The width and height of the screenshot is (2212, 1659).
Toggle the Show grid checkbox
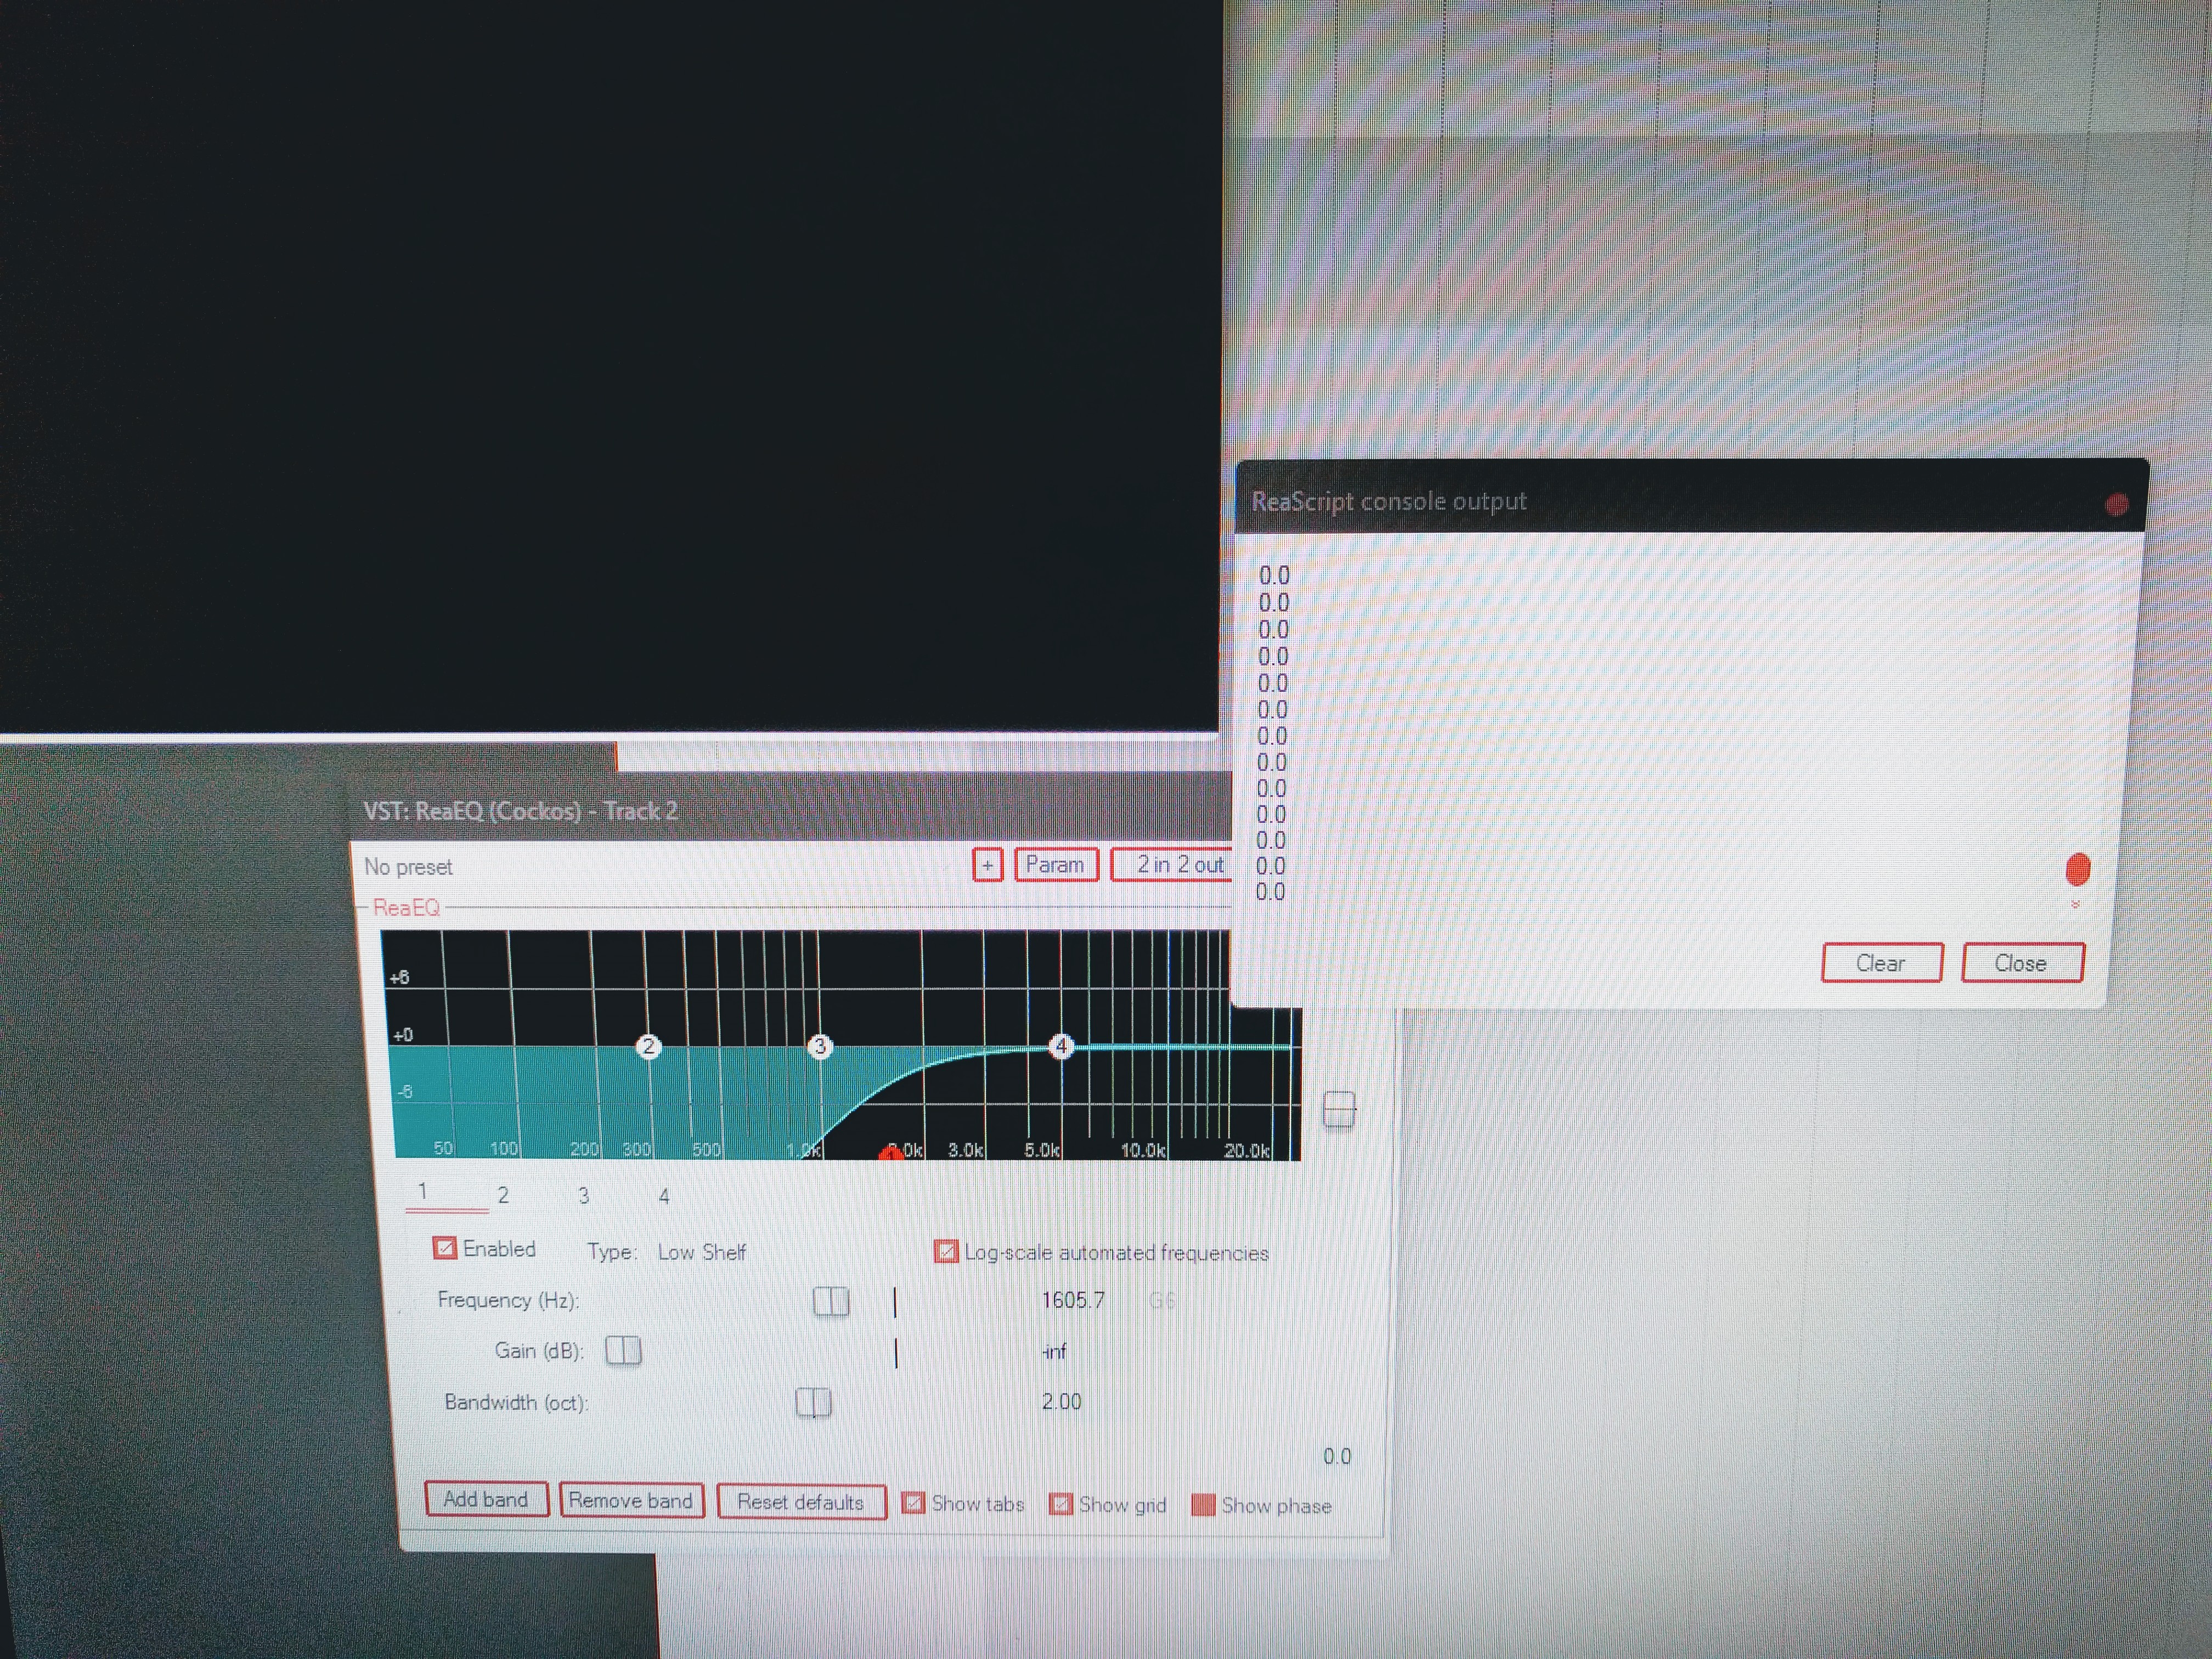[x=1061, y=1505]
